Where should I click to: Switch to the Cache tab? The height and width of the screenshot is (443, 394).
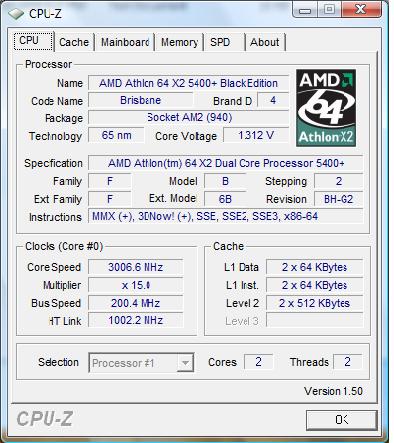74,42
